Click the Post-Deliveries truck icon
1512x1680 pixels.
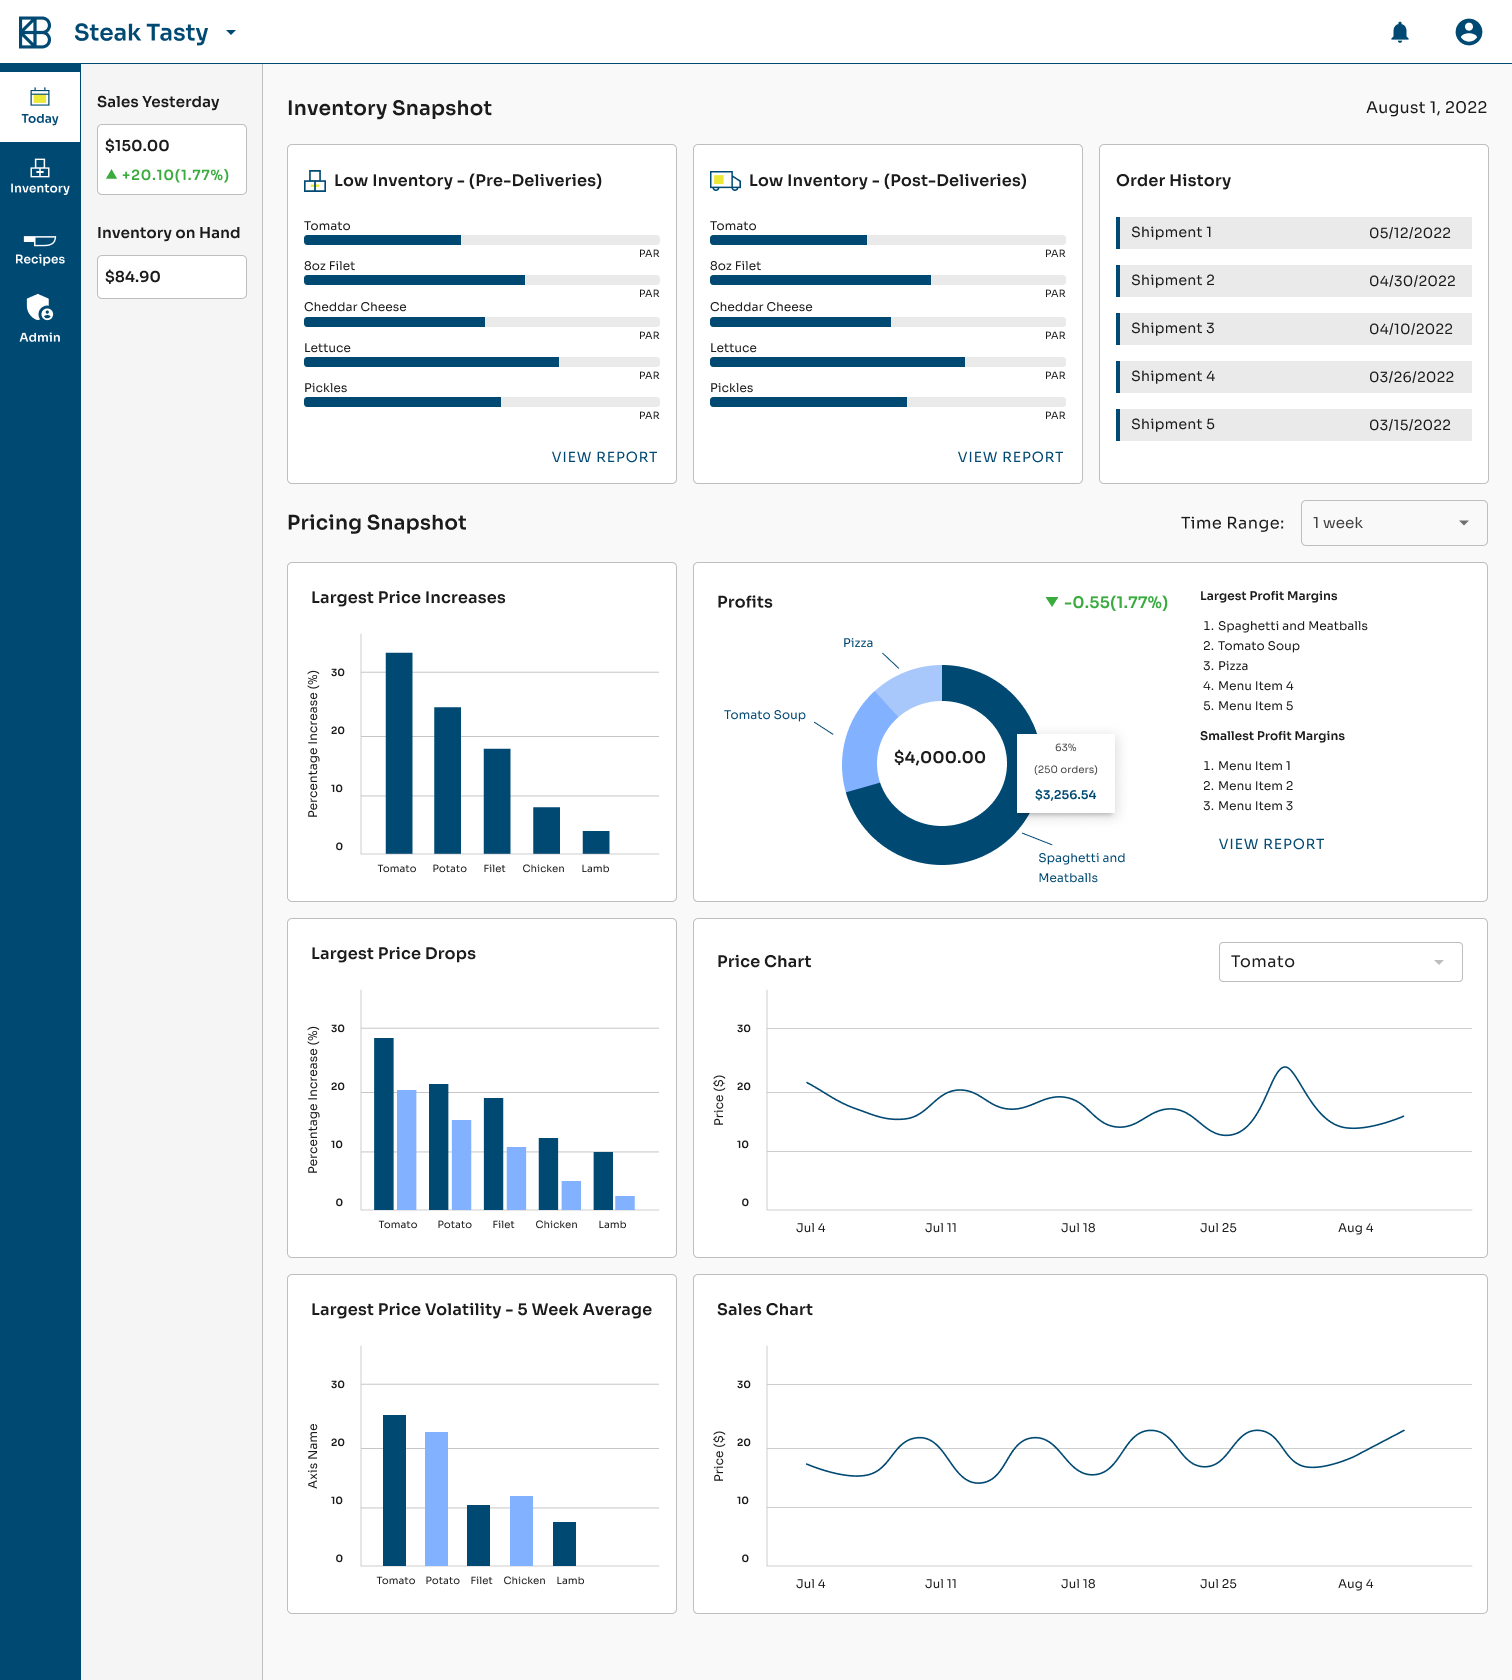725,181
